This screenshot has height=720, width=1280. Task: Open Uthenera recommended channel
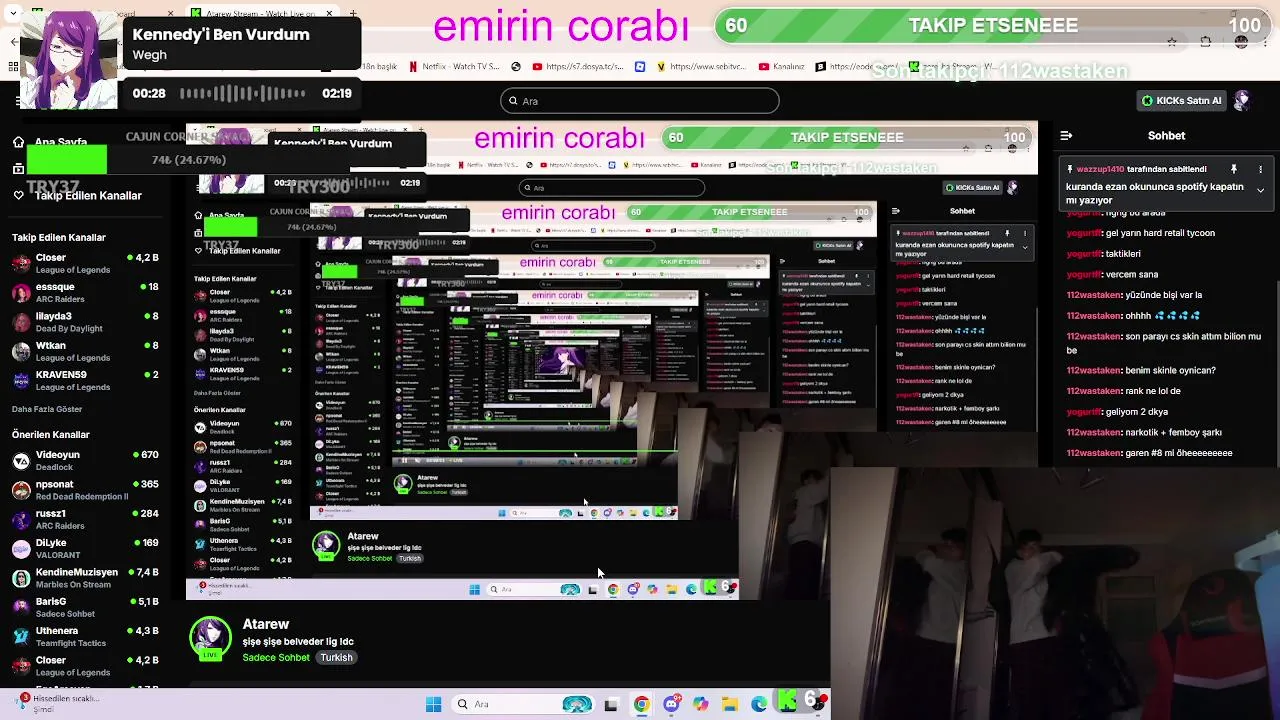pos(85,637)
